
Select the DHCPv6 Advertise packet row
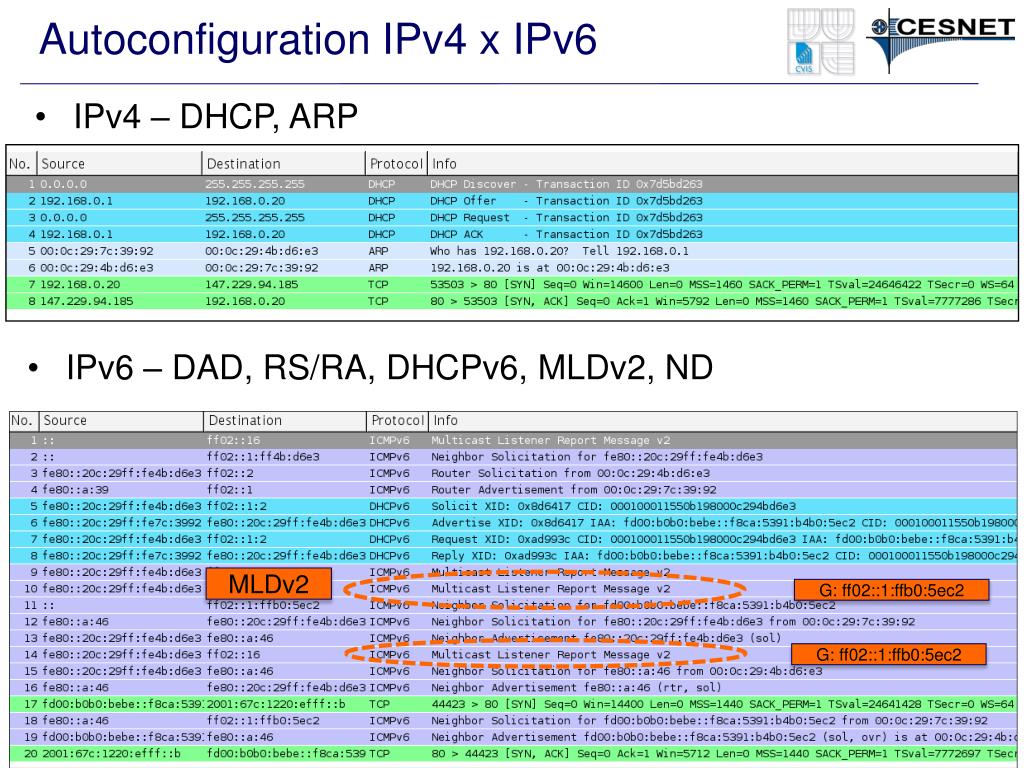[x=513, y=523]
